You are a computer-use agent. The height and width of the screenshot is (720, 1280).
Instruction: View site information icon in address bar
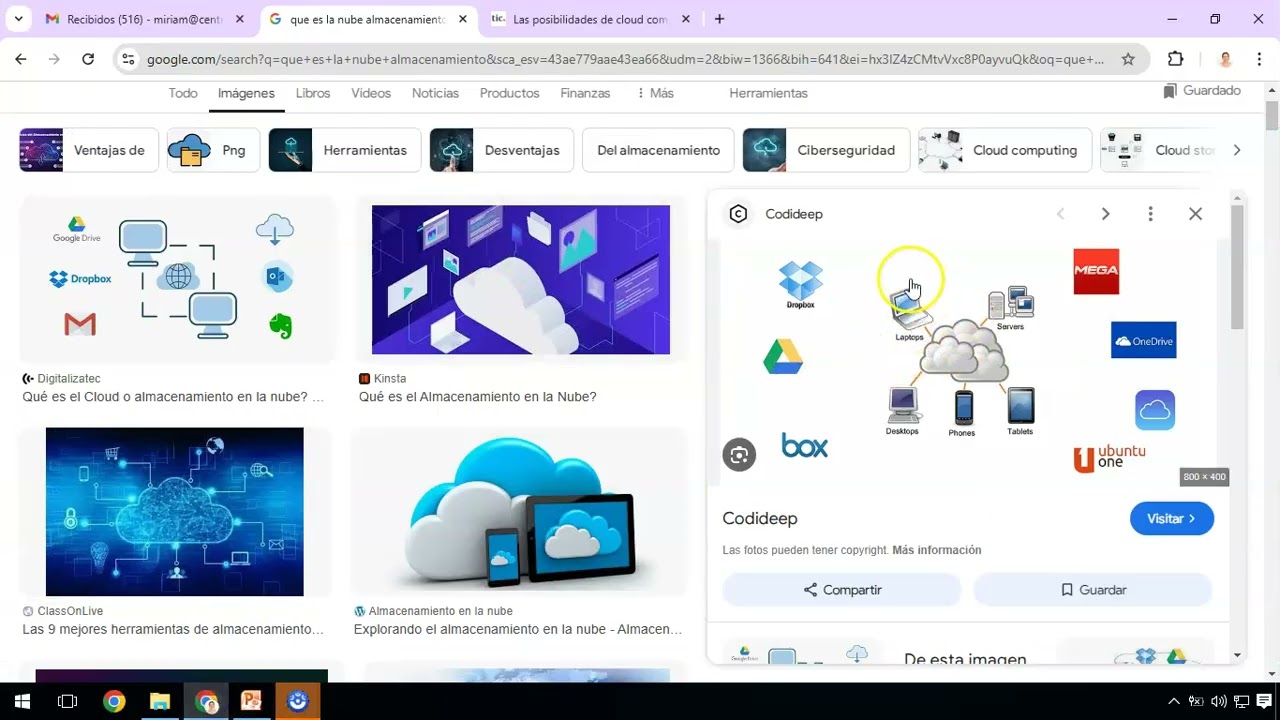pos(127,59)
